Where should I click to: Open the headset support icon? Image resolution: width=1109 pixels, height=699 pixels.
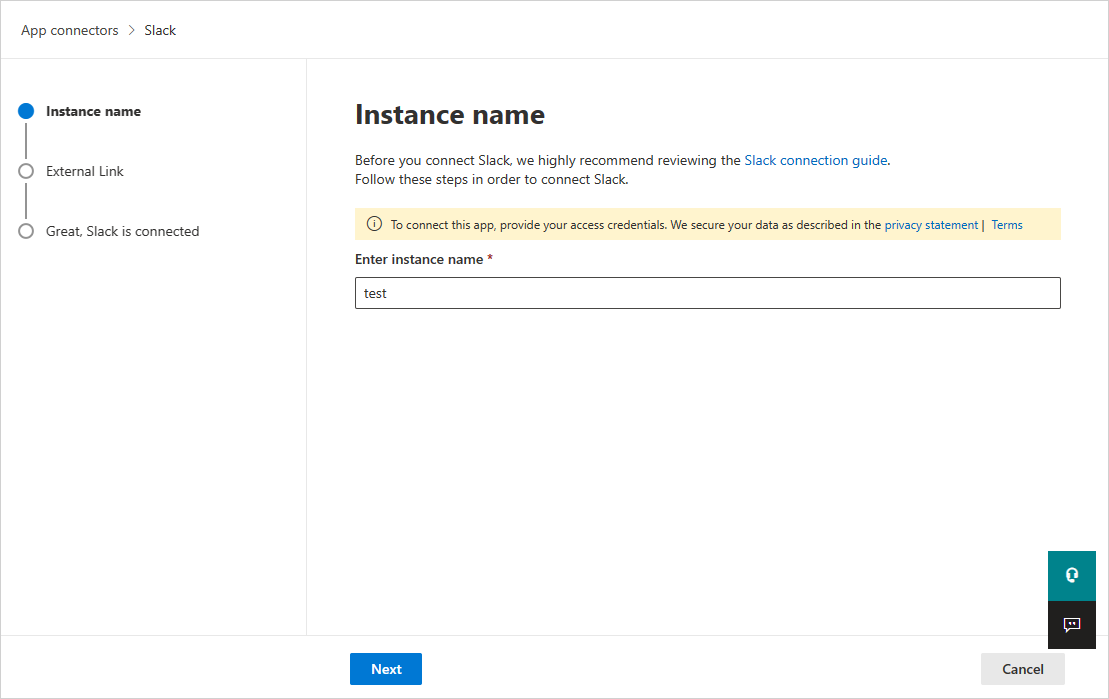1071,575
